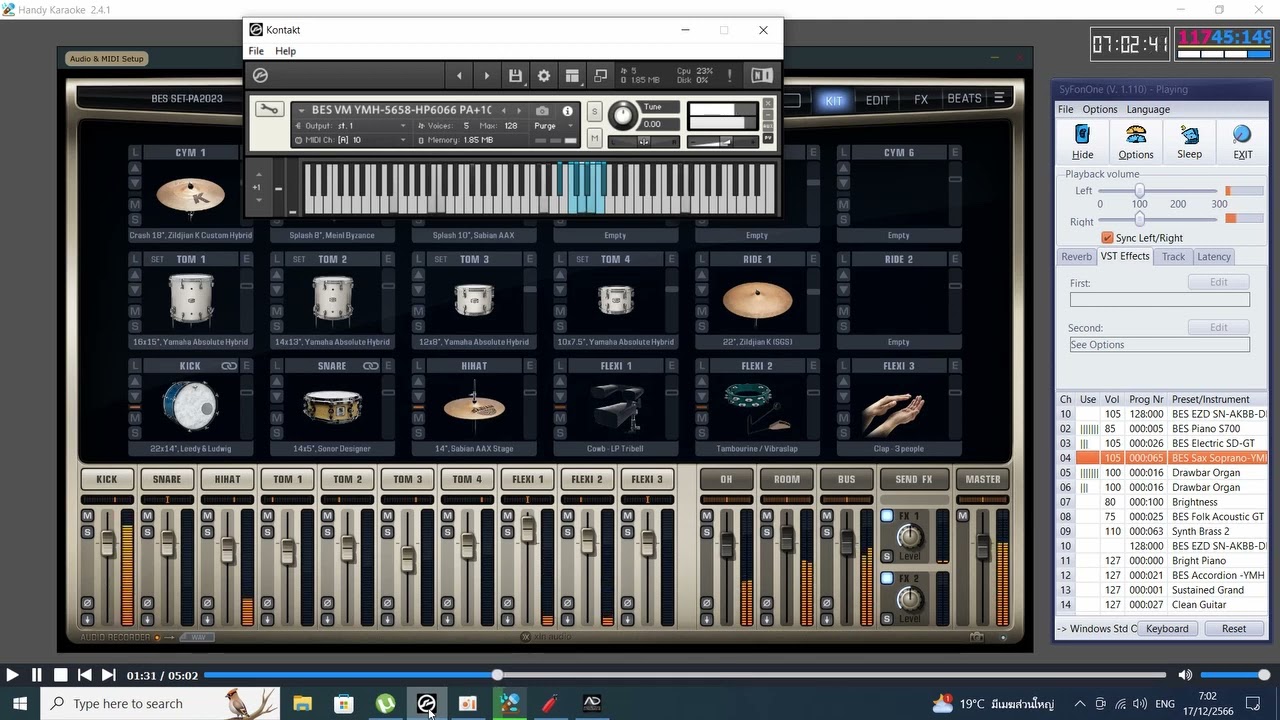Click the Kontakt exclamation warning icon
This screenshot has height=720, width=1280.
[730, 76]
